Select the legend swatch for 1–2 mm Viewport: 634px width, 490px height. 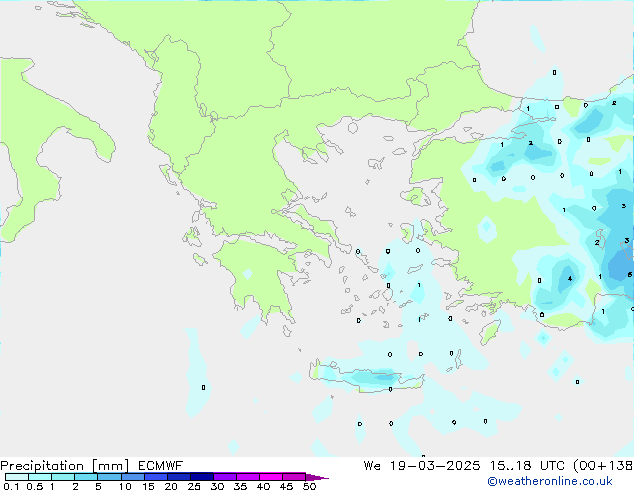[x=63, y=477]
